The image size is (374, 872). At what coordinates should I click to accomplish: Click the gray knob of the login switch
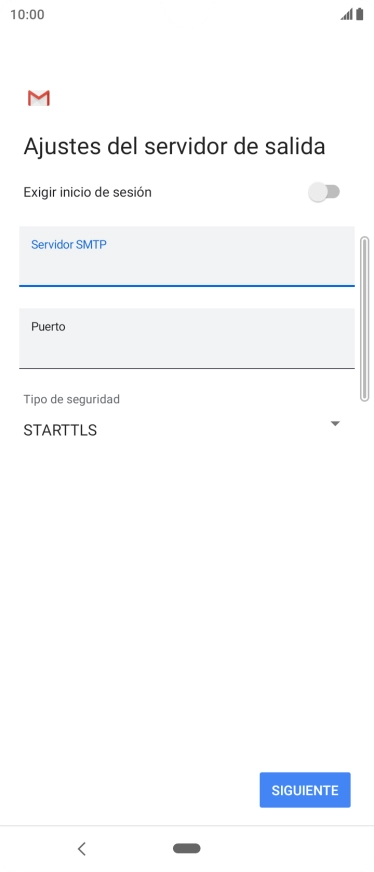pyautogui.click(x=318, y=192)
